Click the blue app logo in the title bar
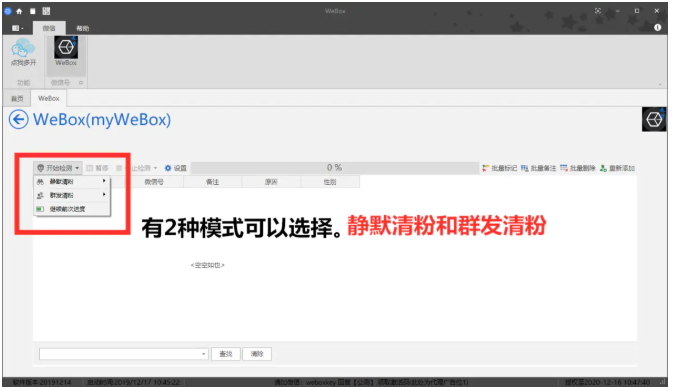 (8, 11)
